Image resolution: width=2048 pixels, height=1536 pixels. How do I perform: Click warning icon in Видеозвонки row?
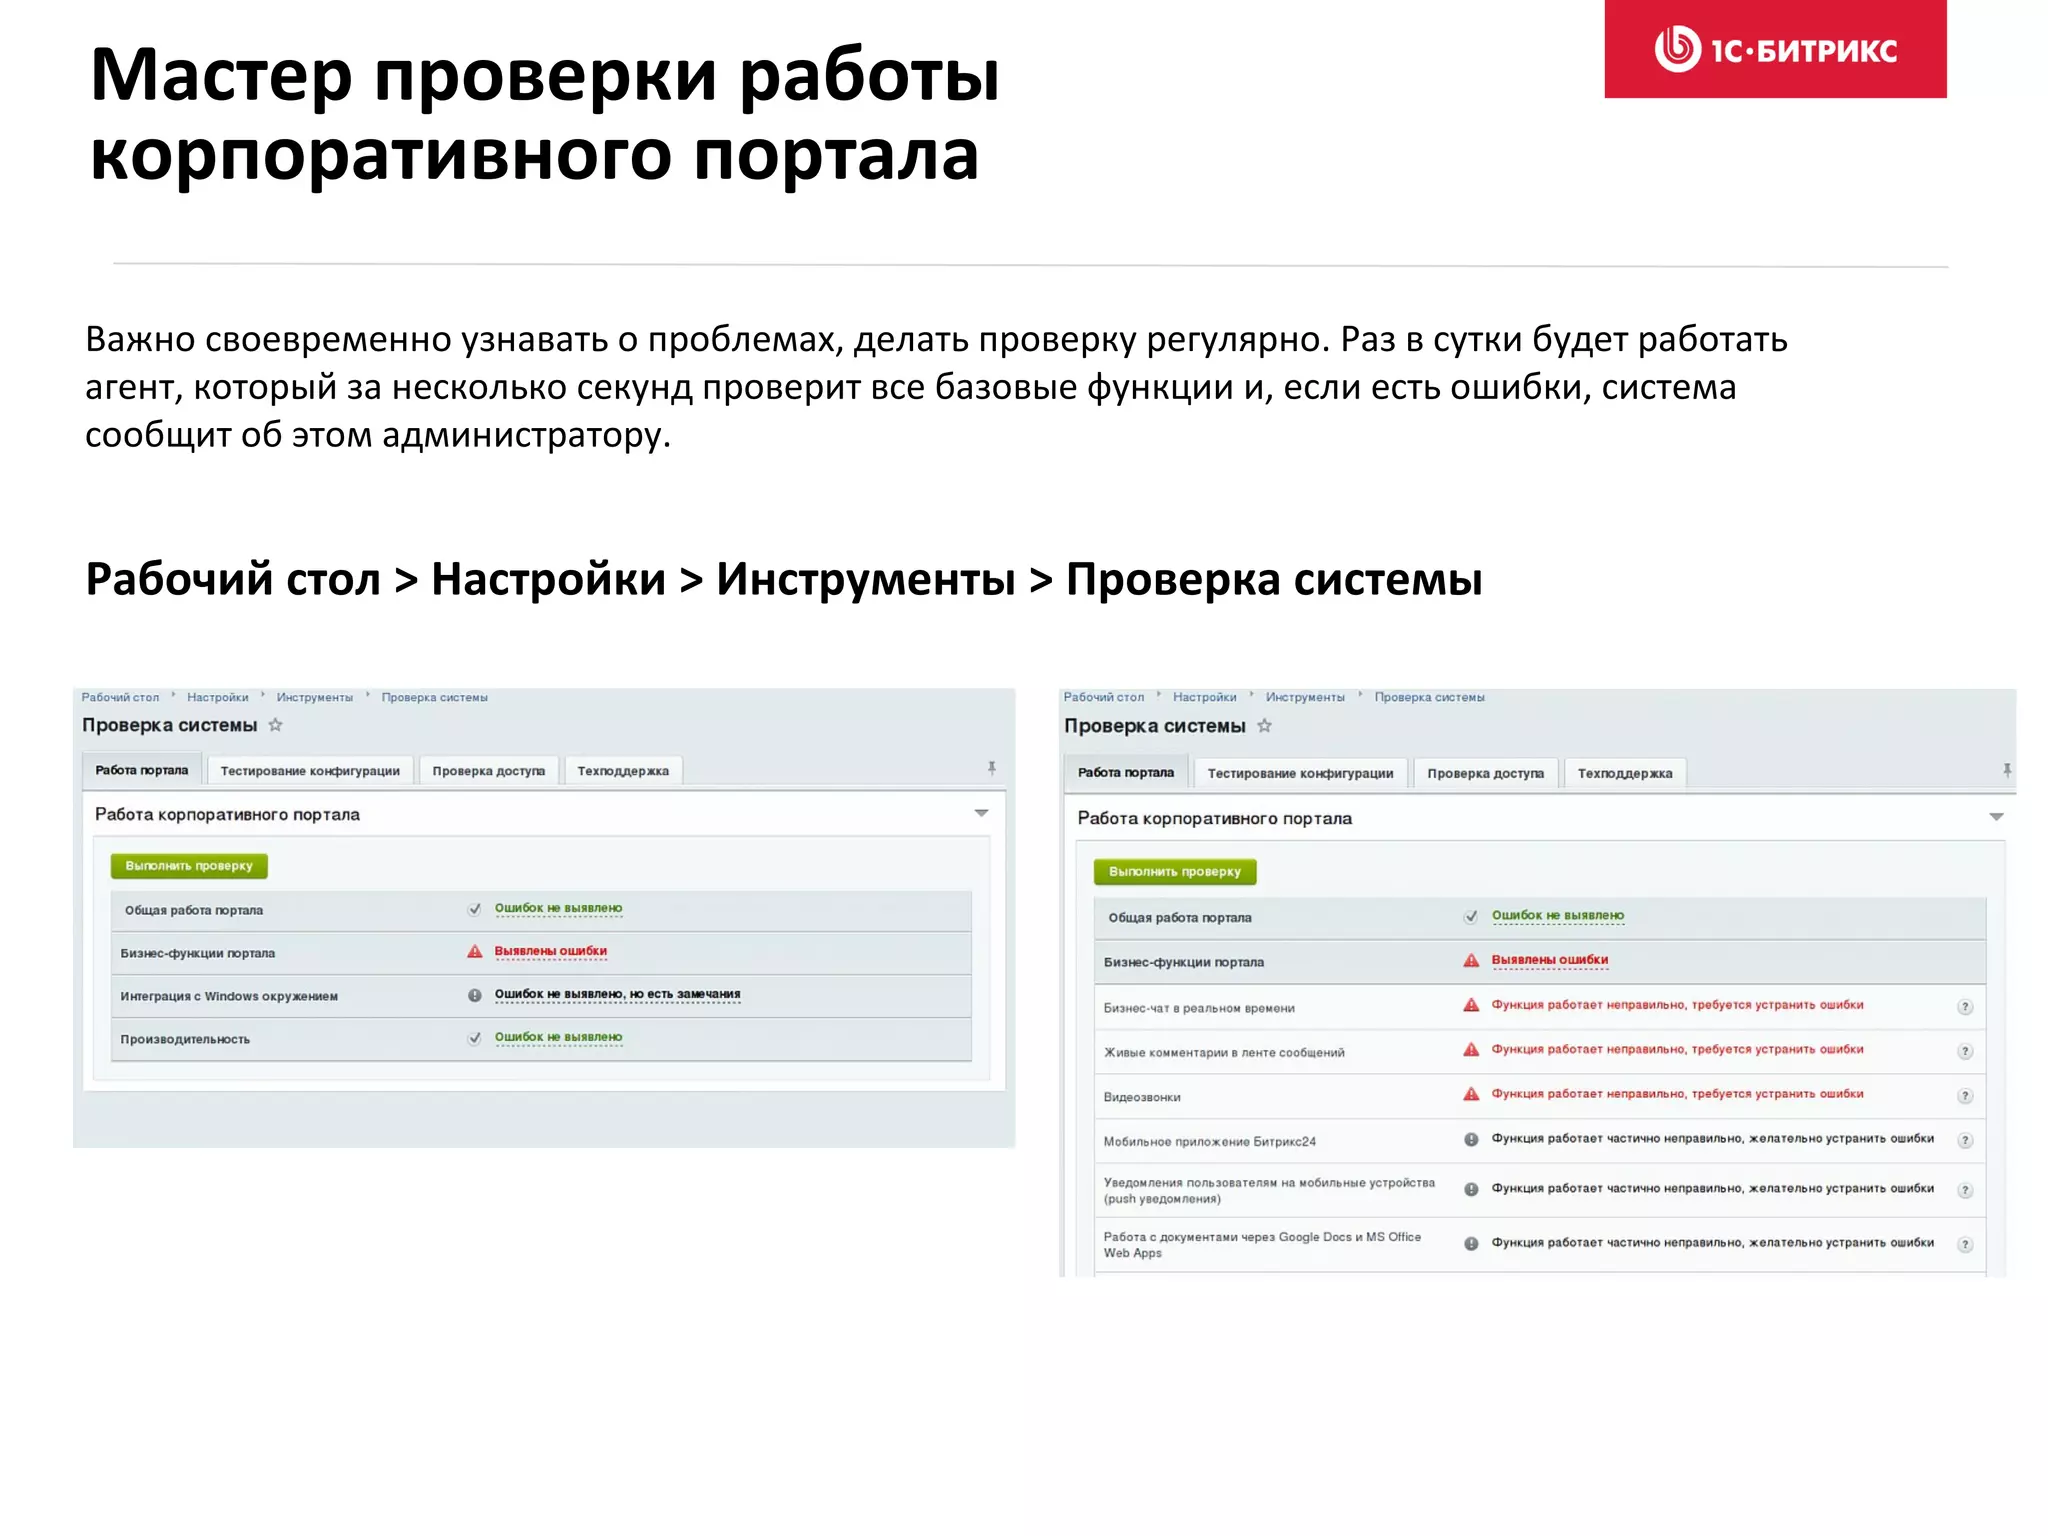click(1471, 1094)
